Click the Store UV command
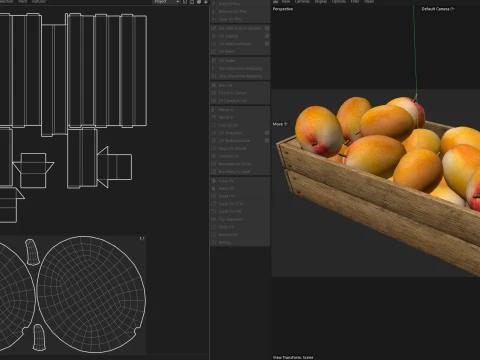Viewport: 480px width, 360px height. pyautogui.click(x=240, y=227)
